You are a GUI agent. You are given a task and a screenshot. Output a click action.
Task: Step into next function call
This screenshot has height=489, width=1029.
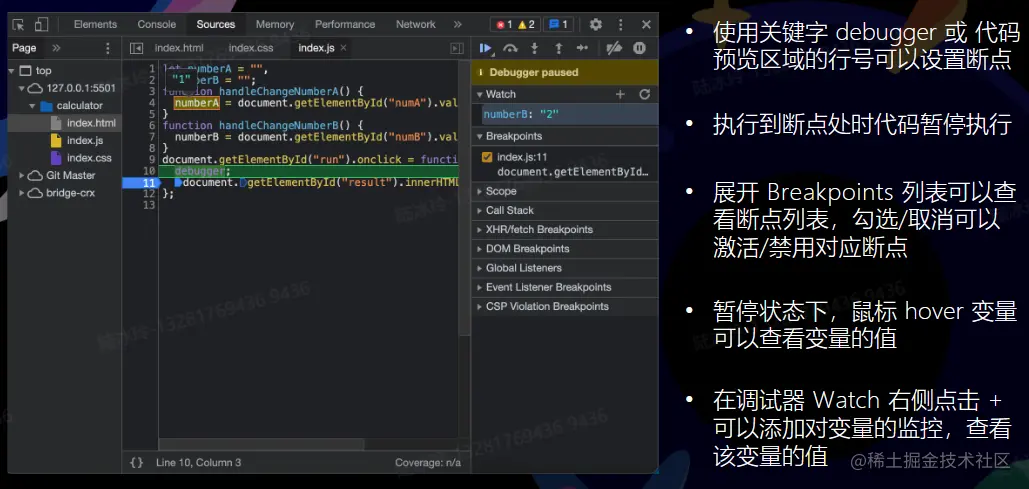click(534, 48)
